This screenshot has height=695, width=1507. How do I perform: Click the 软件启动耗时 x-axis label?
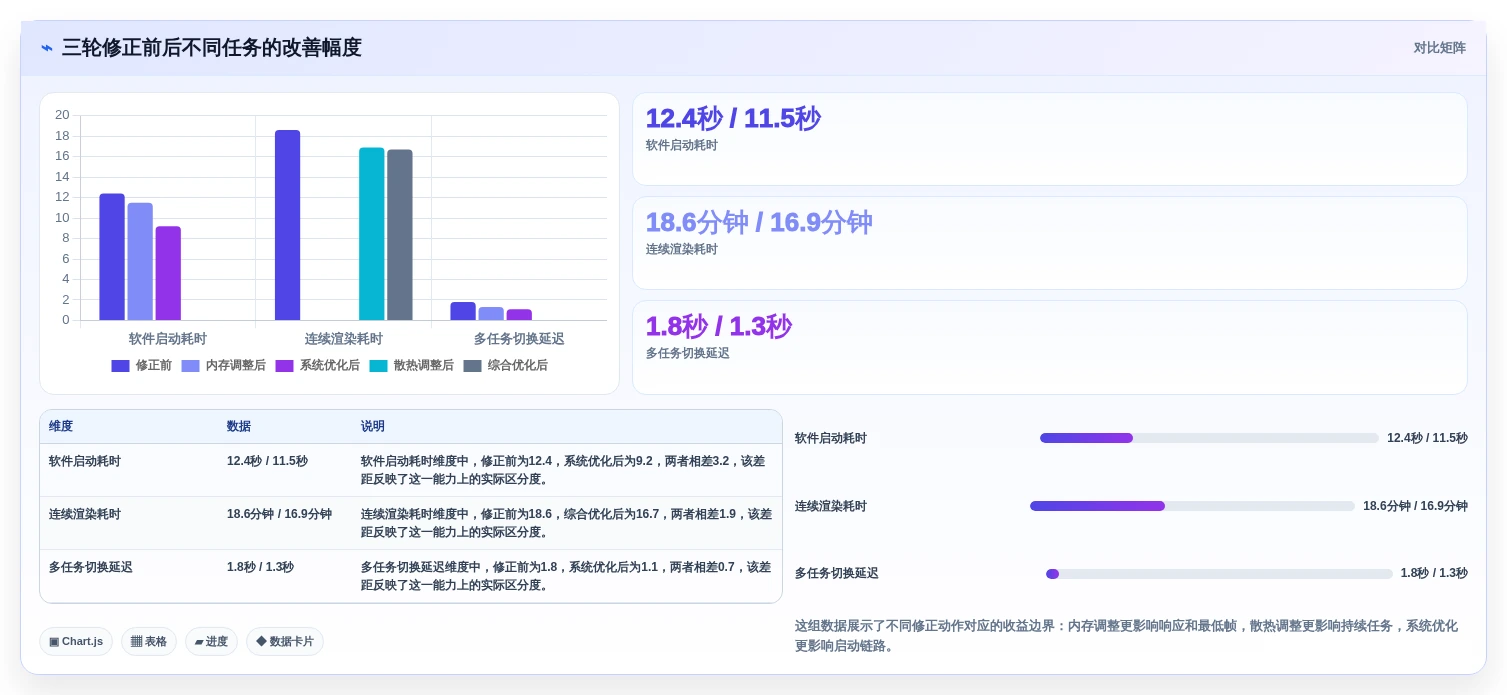168,339
